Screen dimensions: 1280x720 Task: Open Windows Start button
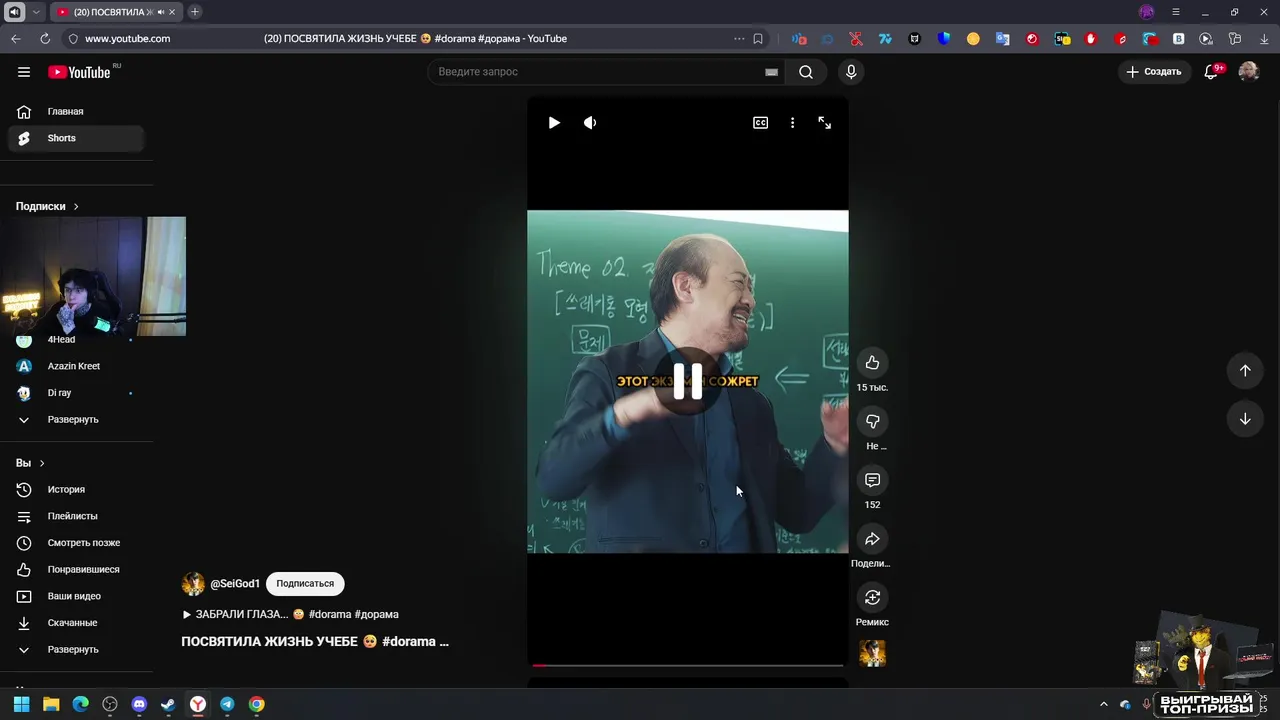(21, 704)
